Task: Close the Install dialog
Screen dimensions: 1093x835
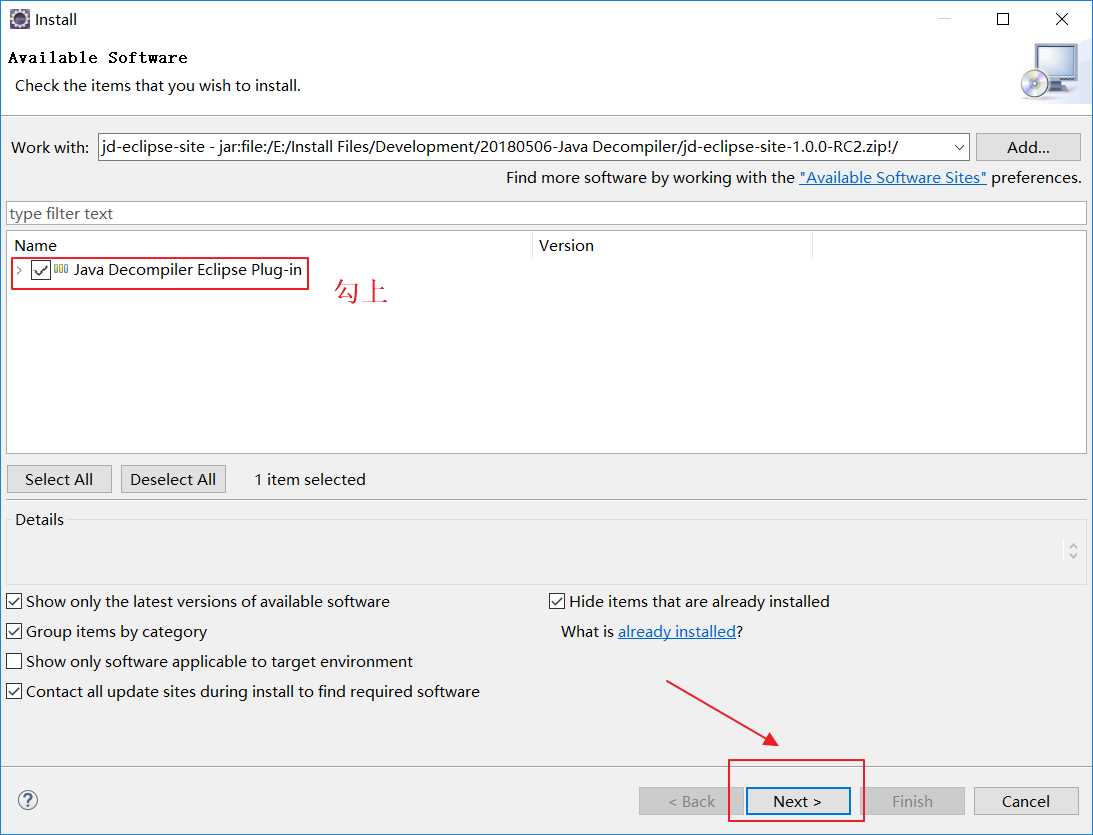Action: (x=1062, y=20)
